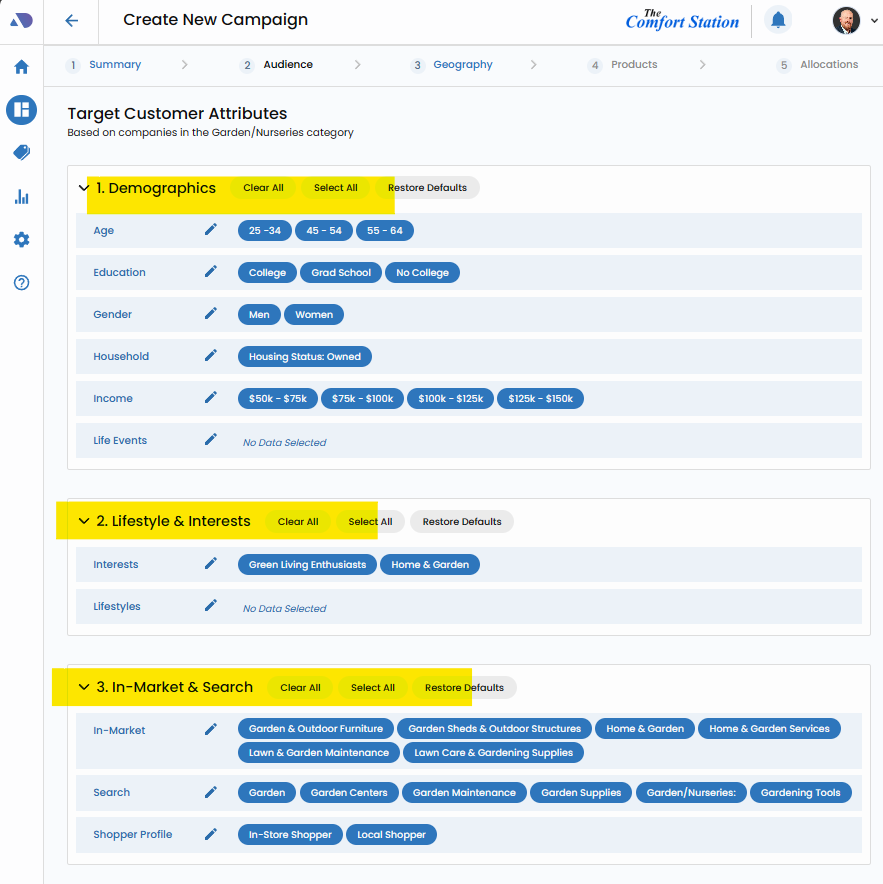Edit the Age attribute with the pencil icon
This screenshot has height=884, width=883.
pyautogui.click(x=211, y=230)
